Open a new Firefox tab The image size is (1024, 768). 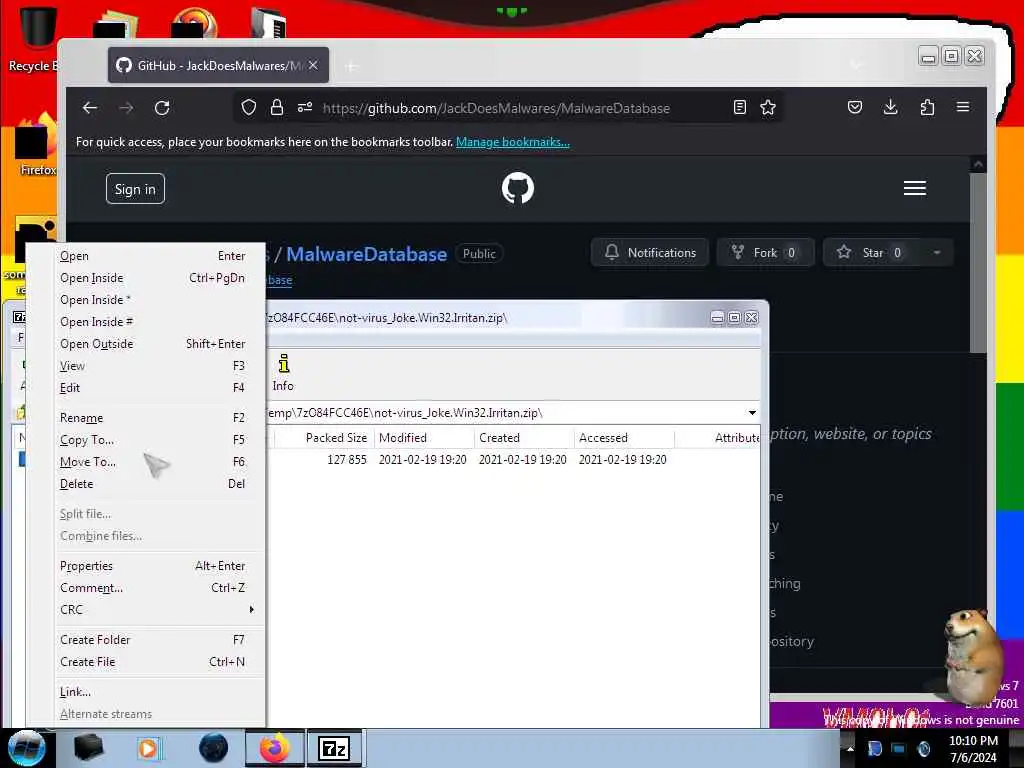coord(351,66)
